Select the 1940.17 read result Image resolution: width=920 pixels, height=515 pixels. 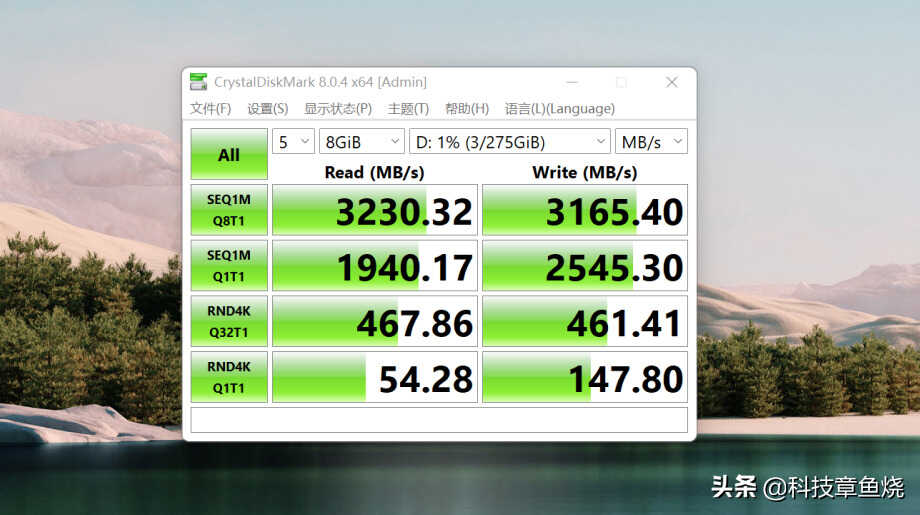[375, 266]
